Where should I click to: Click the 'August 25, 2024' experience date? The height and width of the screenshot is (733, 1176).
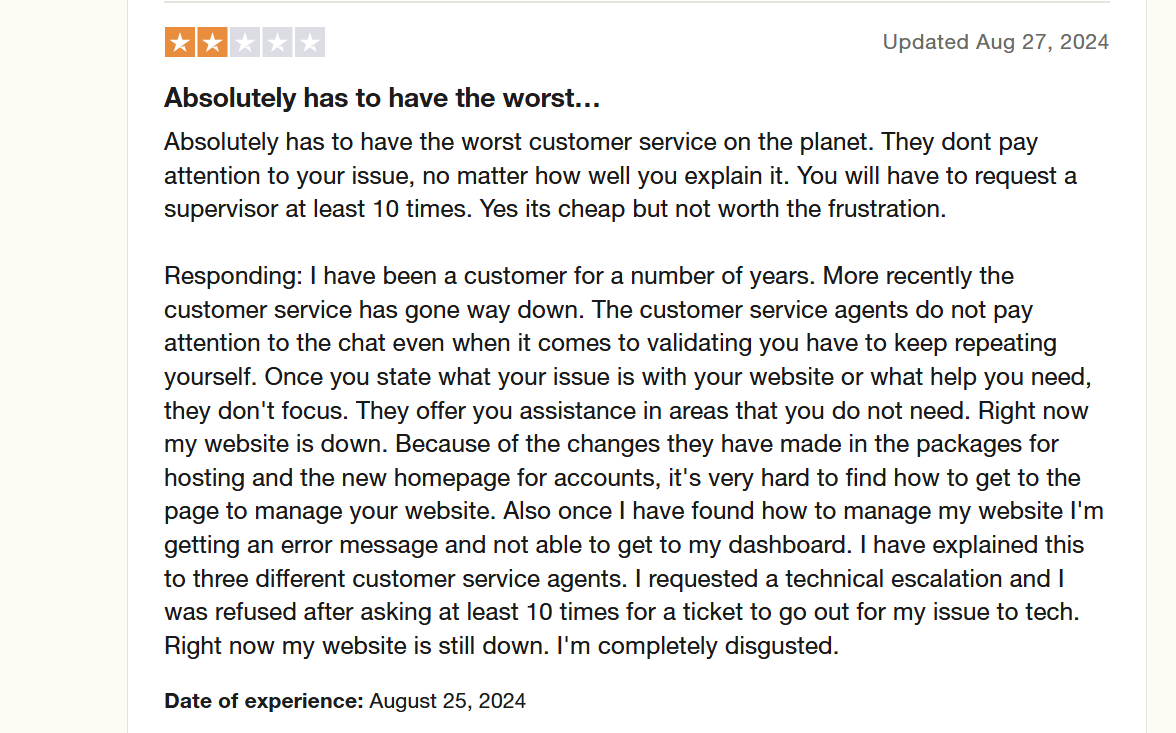(447, 700)
